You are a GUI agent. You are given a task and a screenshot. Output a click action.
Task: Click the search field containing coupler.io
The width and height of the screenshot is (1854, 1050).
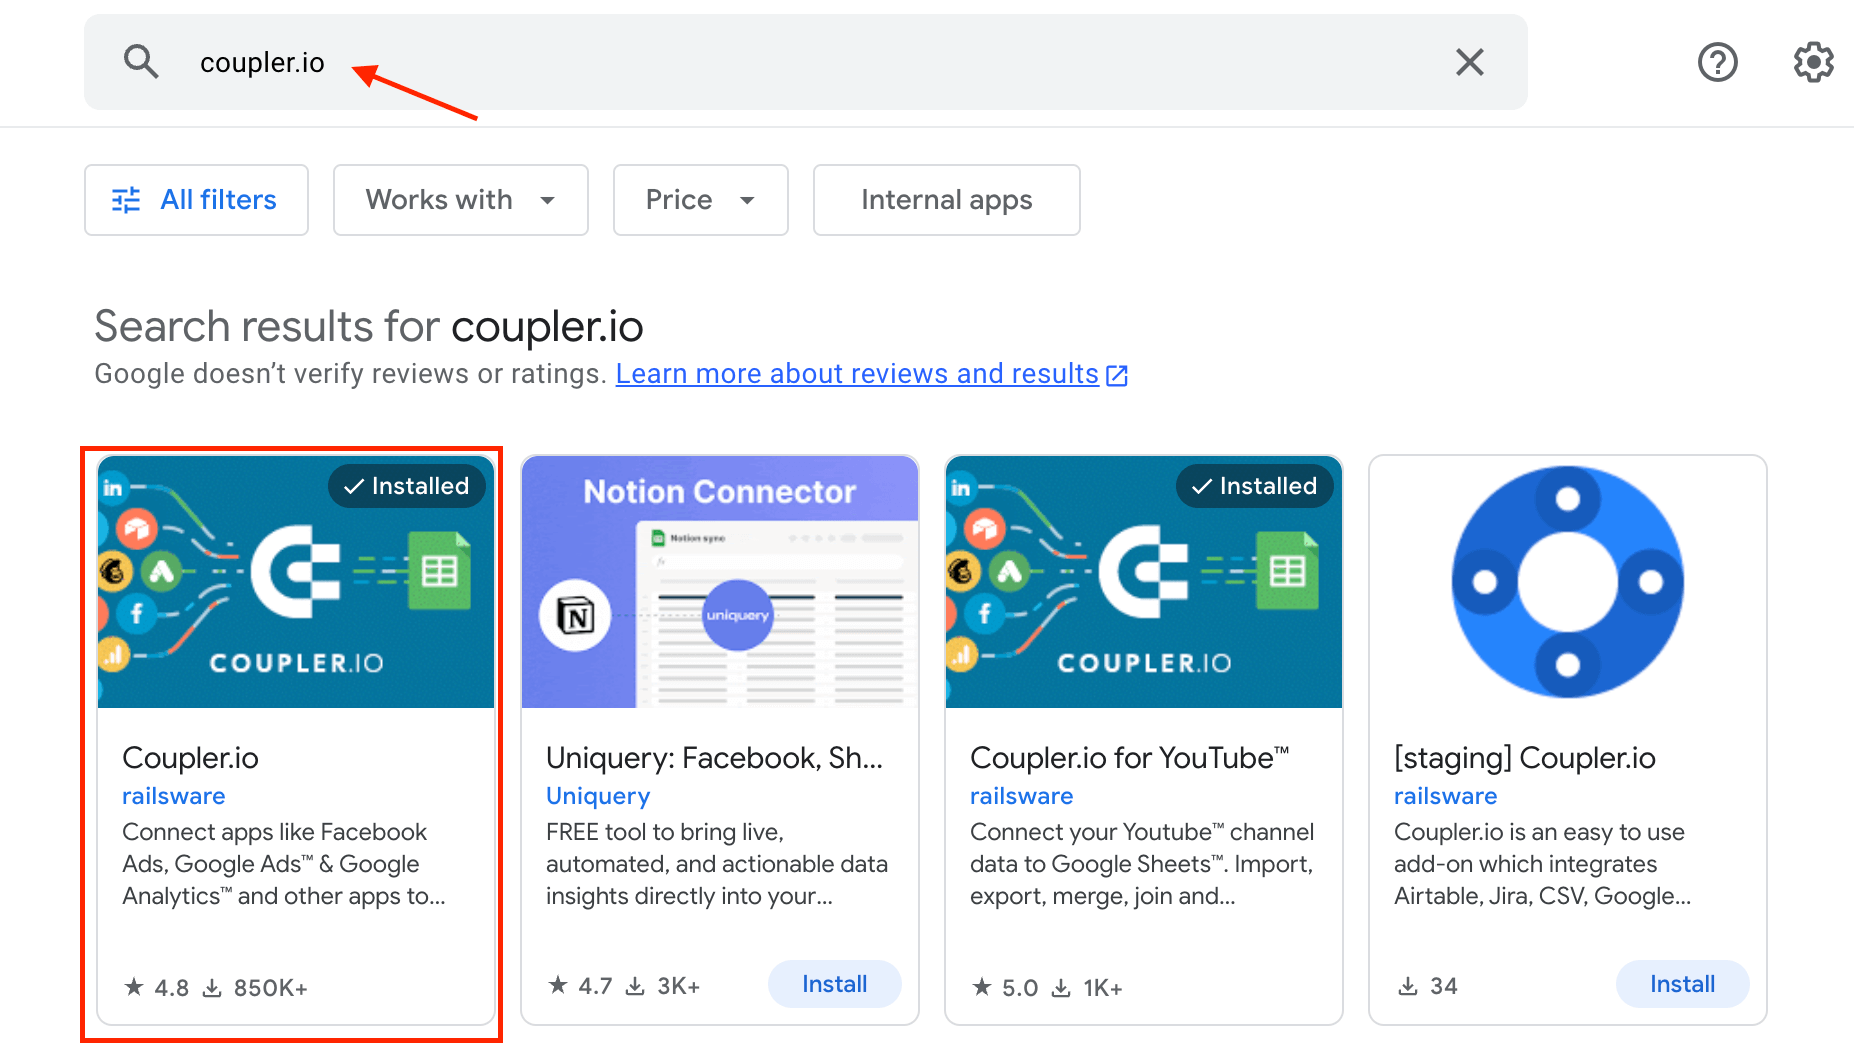[x=800, y=62]
